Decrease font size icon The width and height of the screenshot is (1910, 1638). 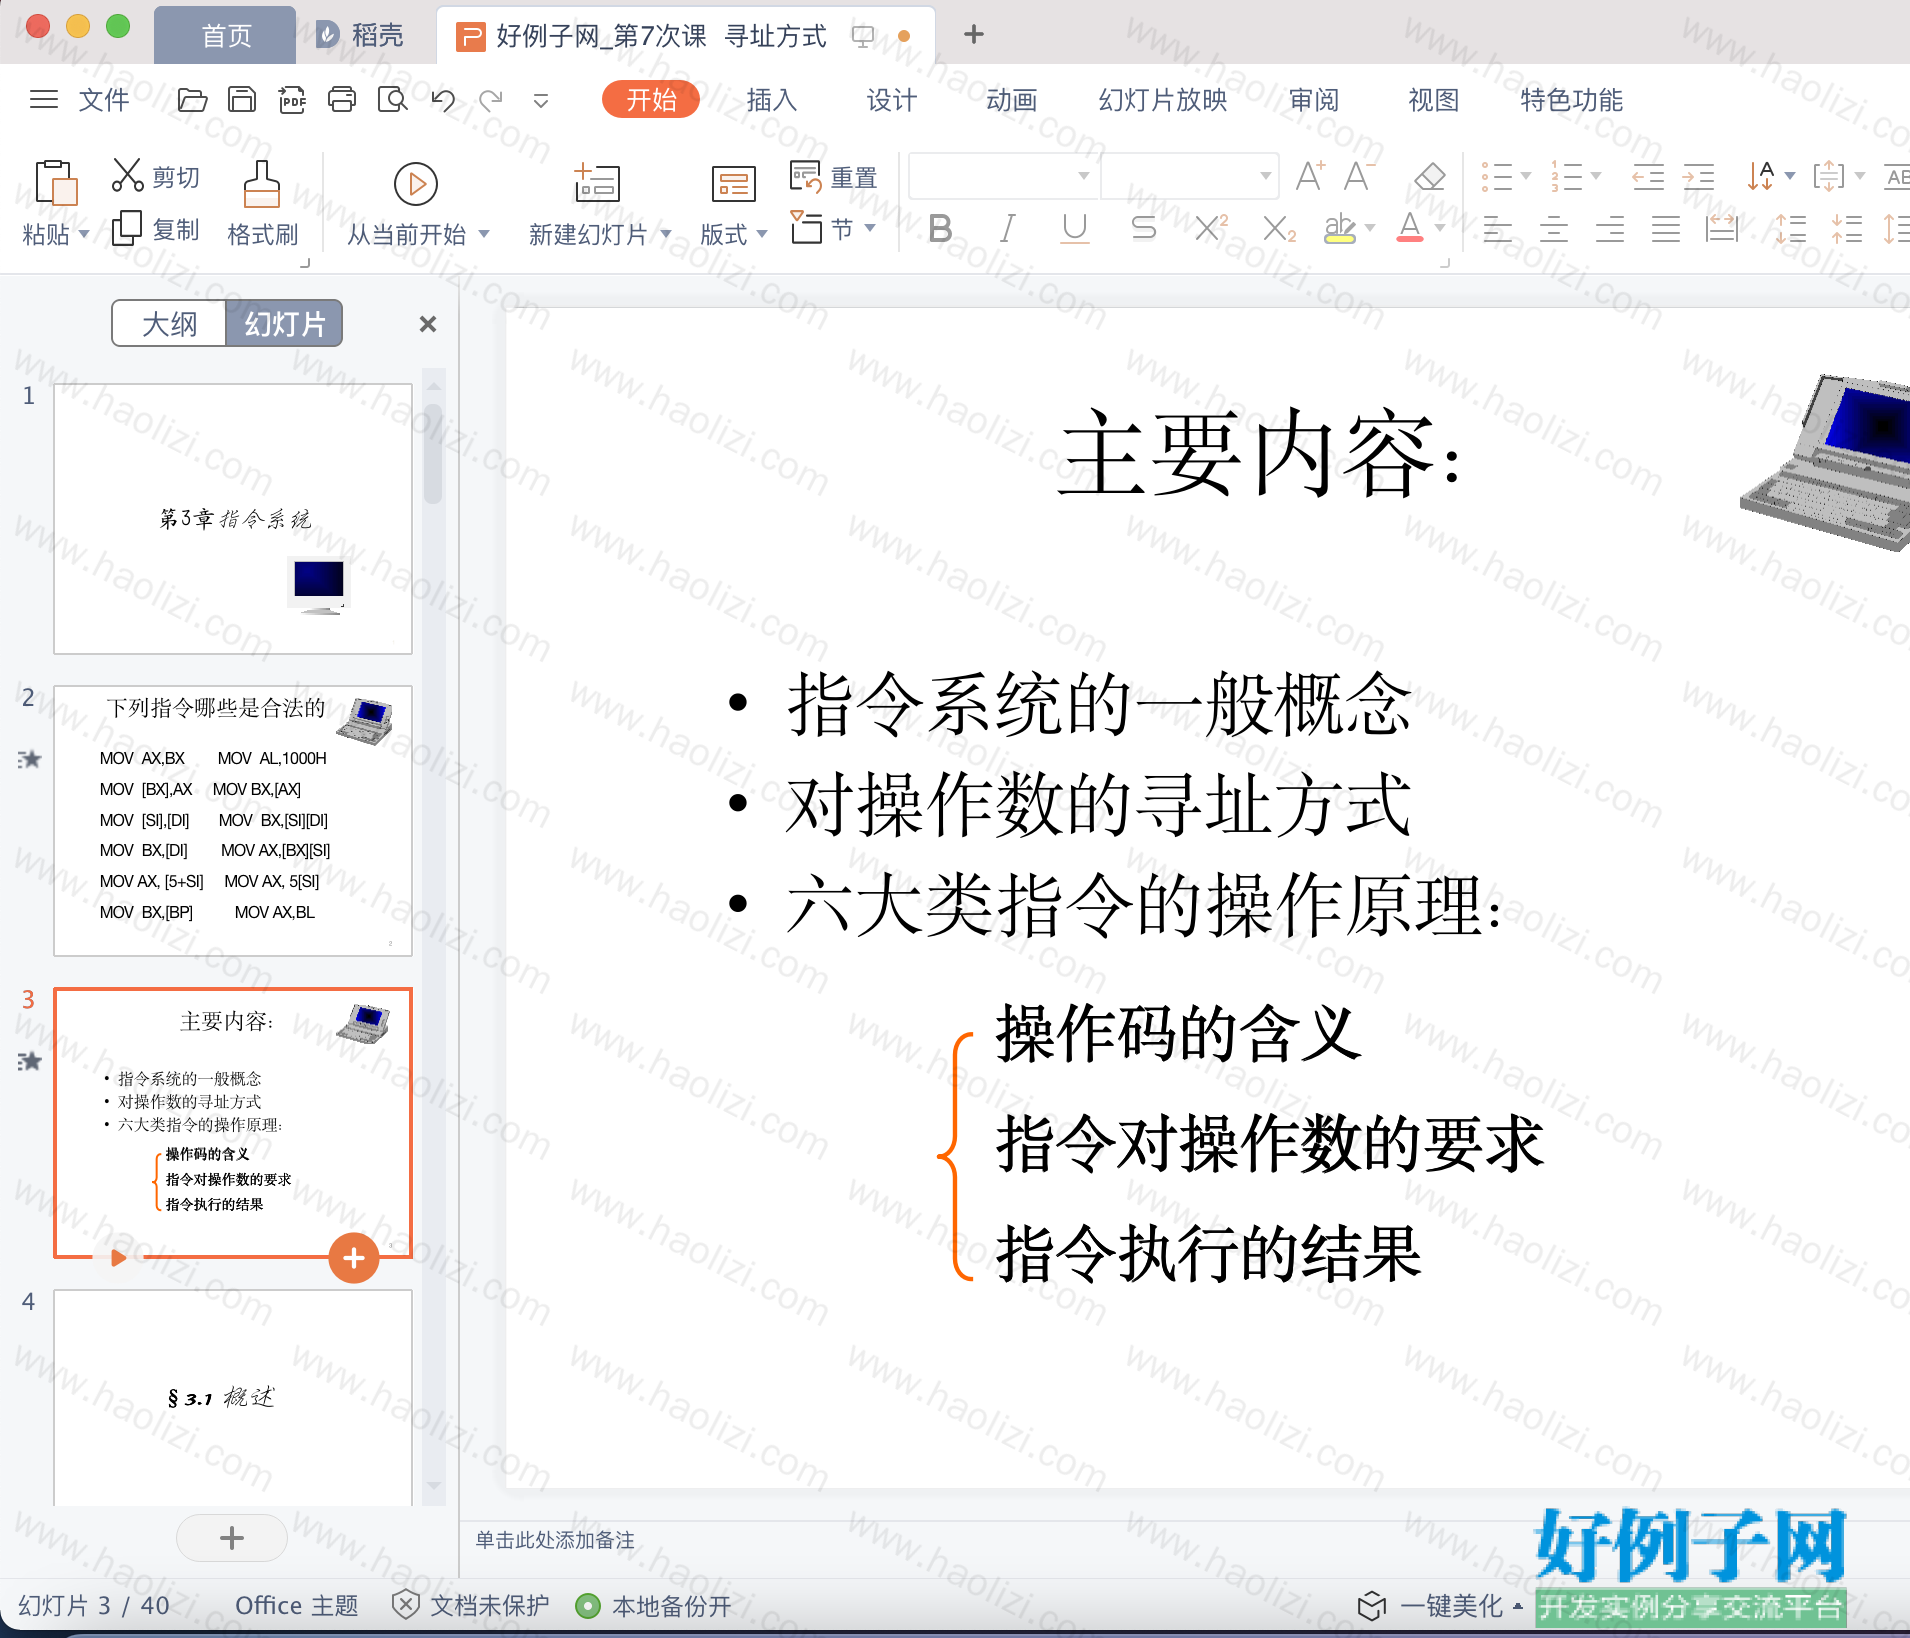click(x=1358, y=177)
